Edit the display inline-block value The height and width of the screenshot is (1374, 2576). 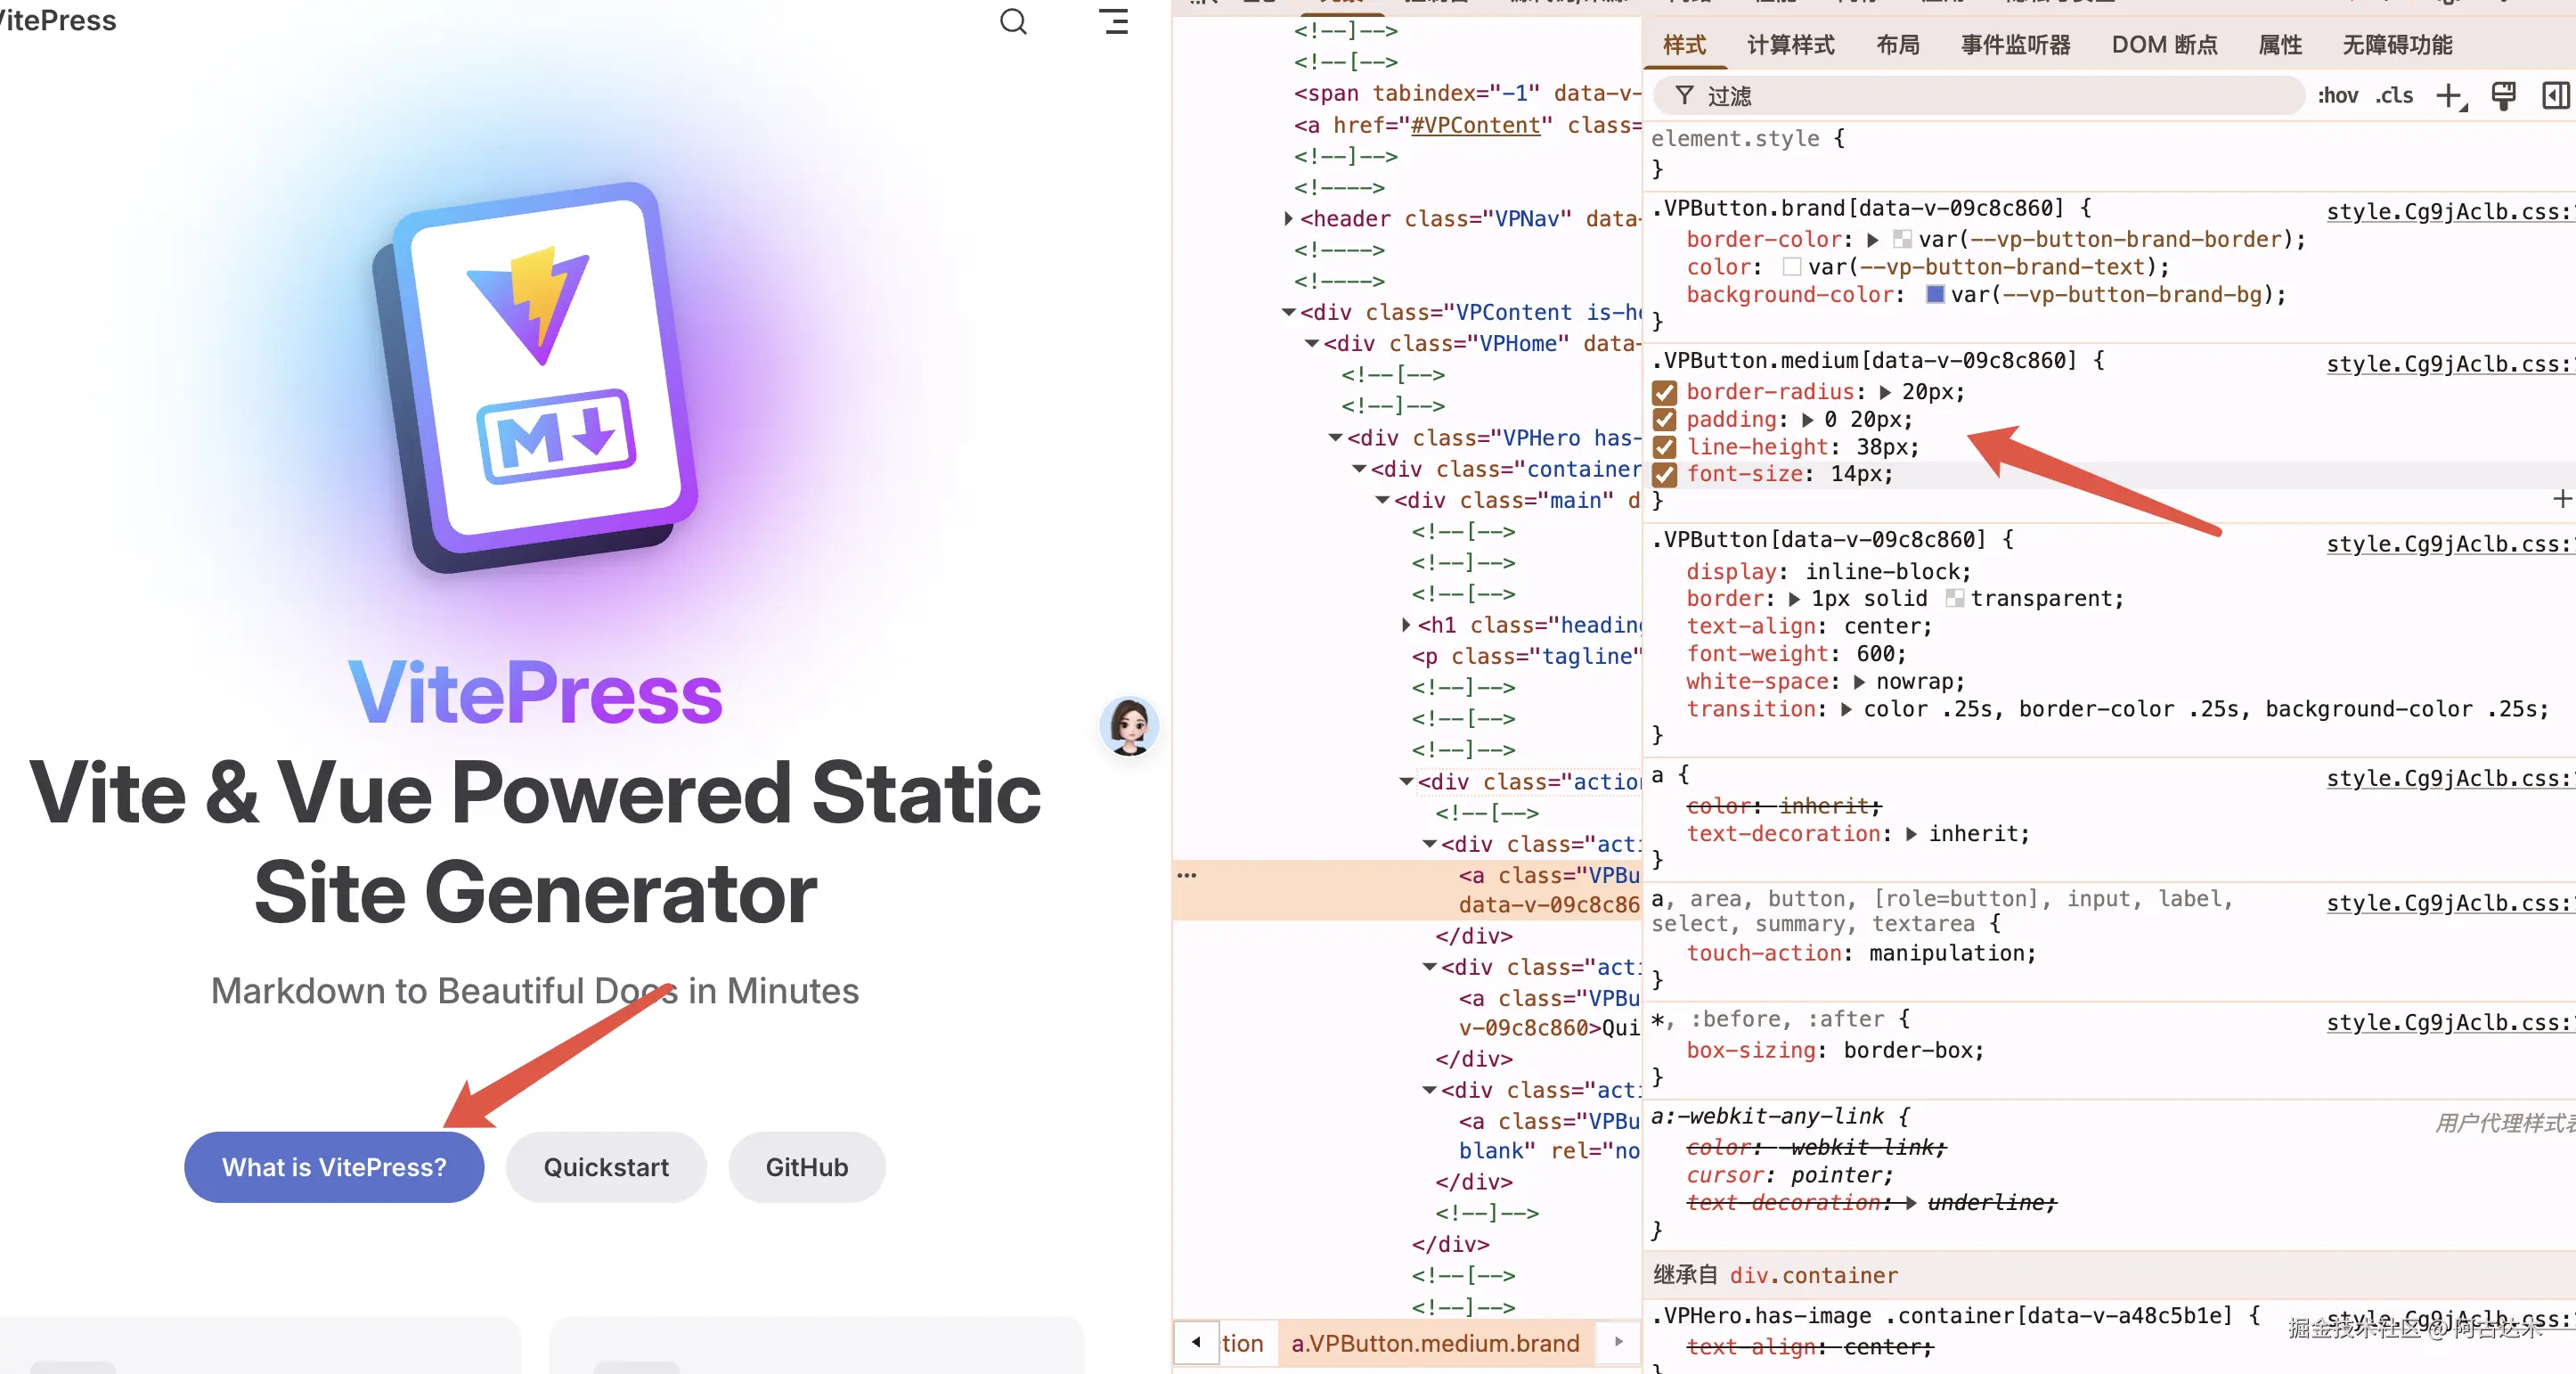[1886, 571]
